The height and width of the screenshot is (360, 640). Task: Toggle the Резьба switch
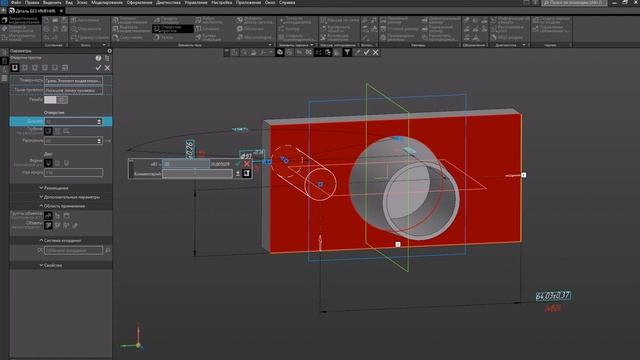56,100
